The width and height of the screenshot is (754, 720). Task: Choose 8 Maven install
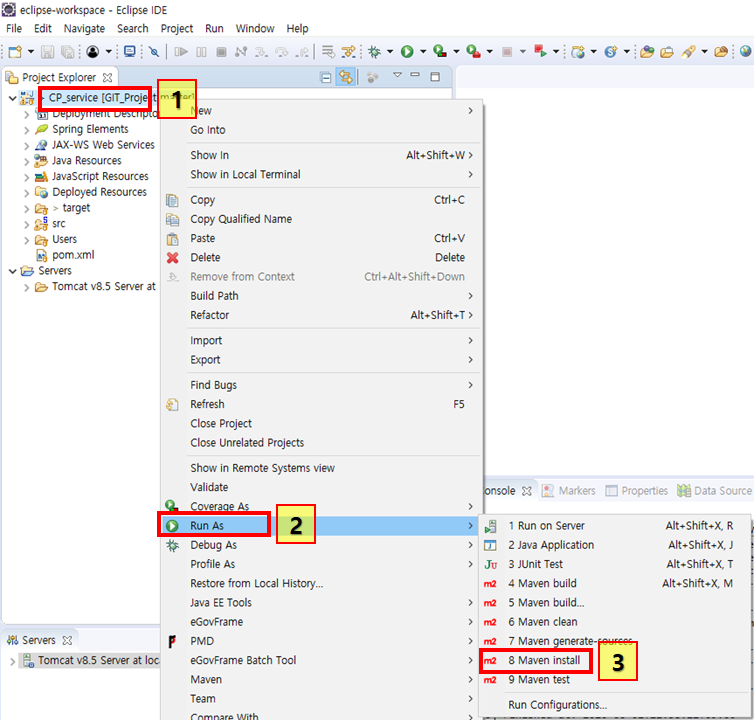(615, 660)
